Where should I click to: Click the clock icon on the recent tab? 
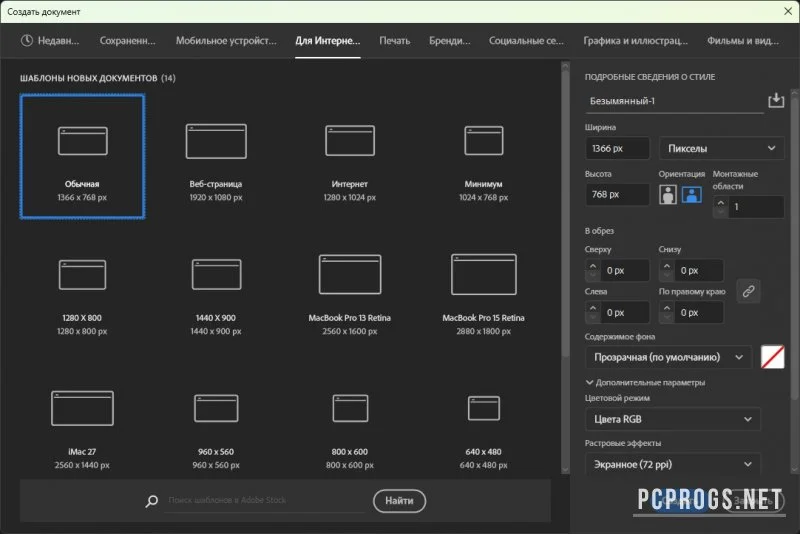[27, 40]
